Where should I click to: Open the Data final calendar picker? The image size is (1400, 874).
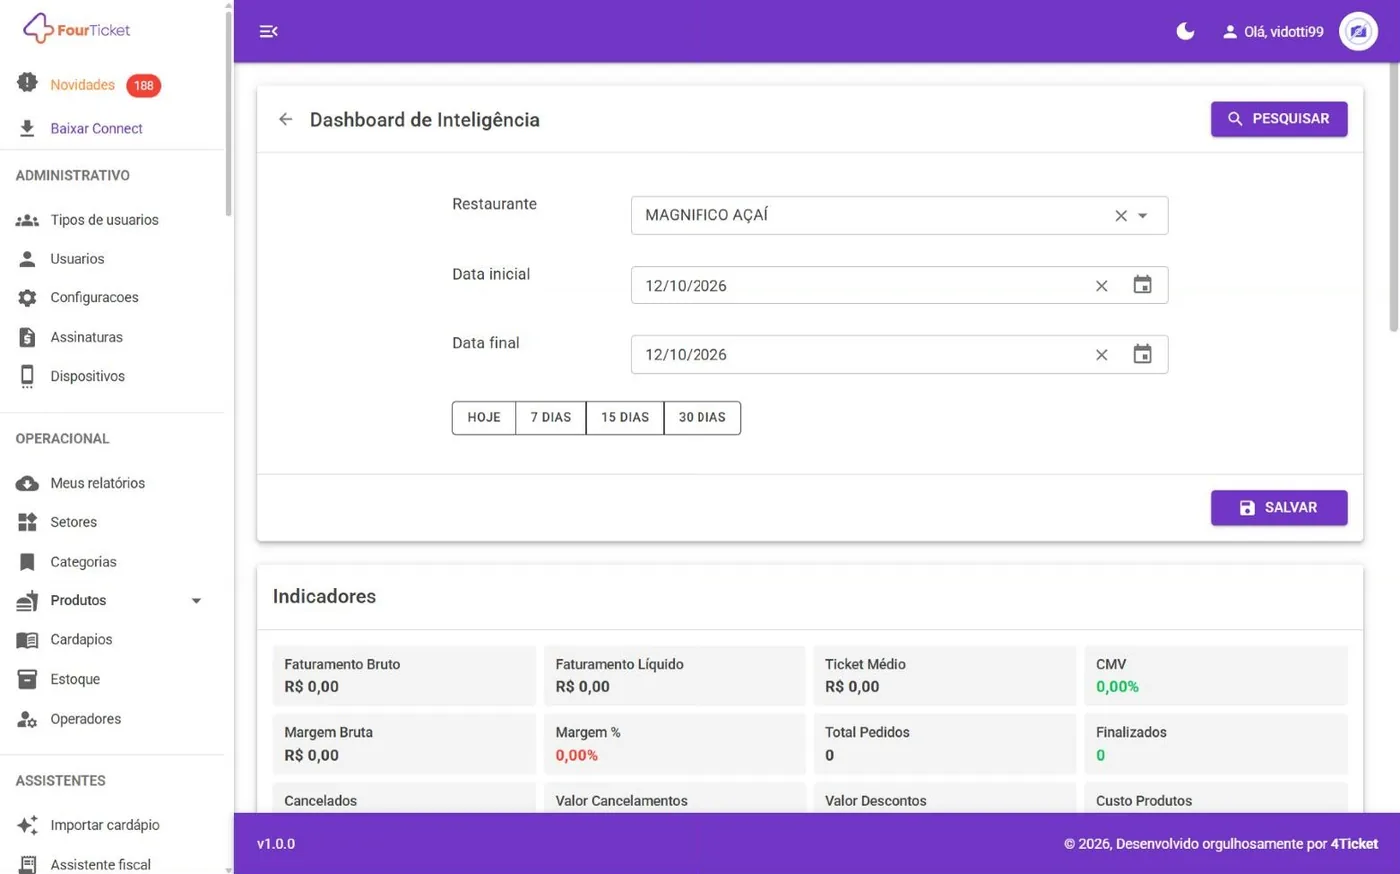[1142, 354]
